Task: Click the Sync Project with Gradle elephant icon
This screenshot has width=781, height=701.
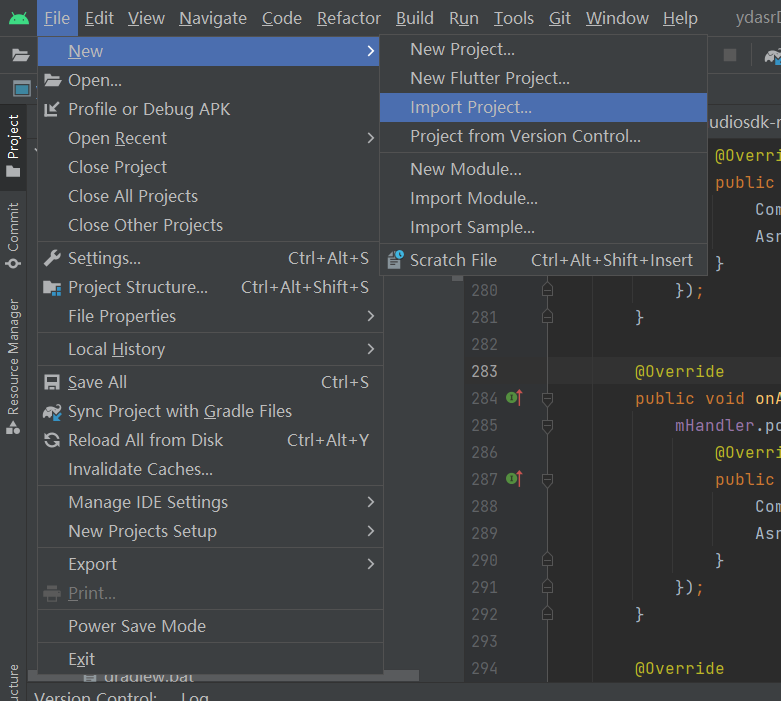Action: click(52, 411)
